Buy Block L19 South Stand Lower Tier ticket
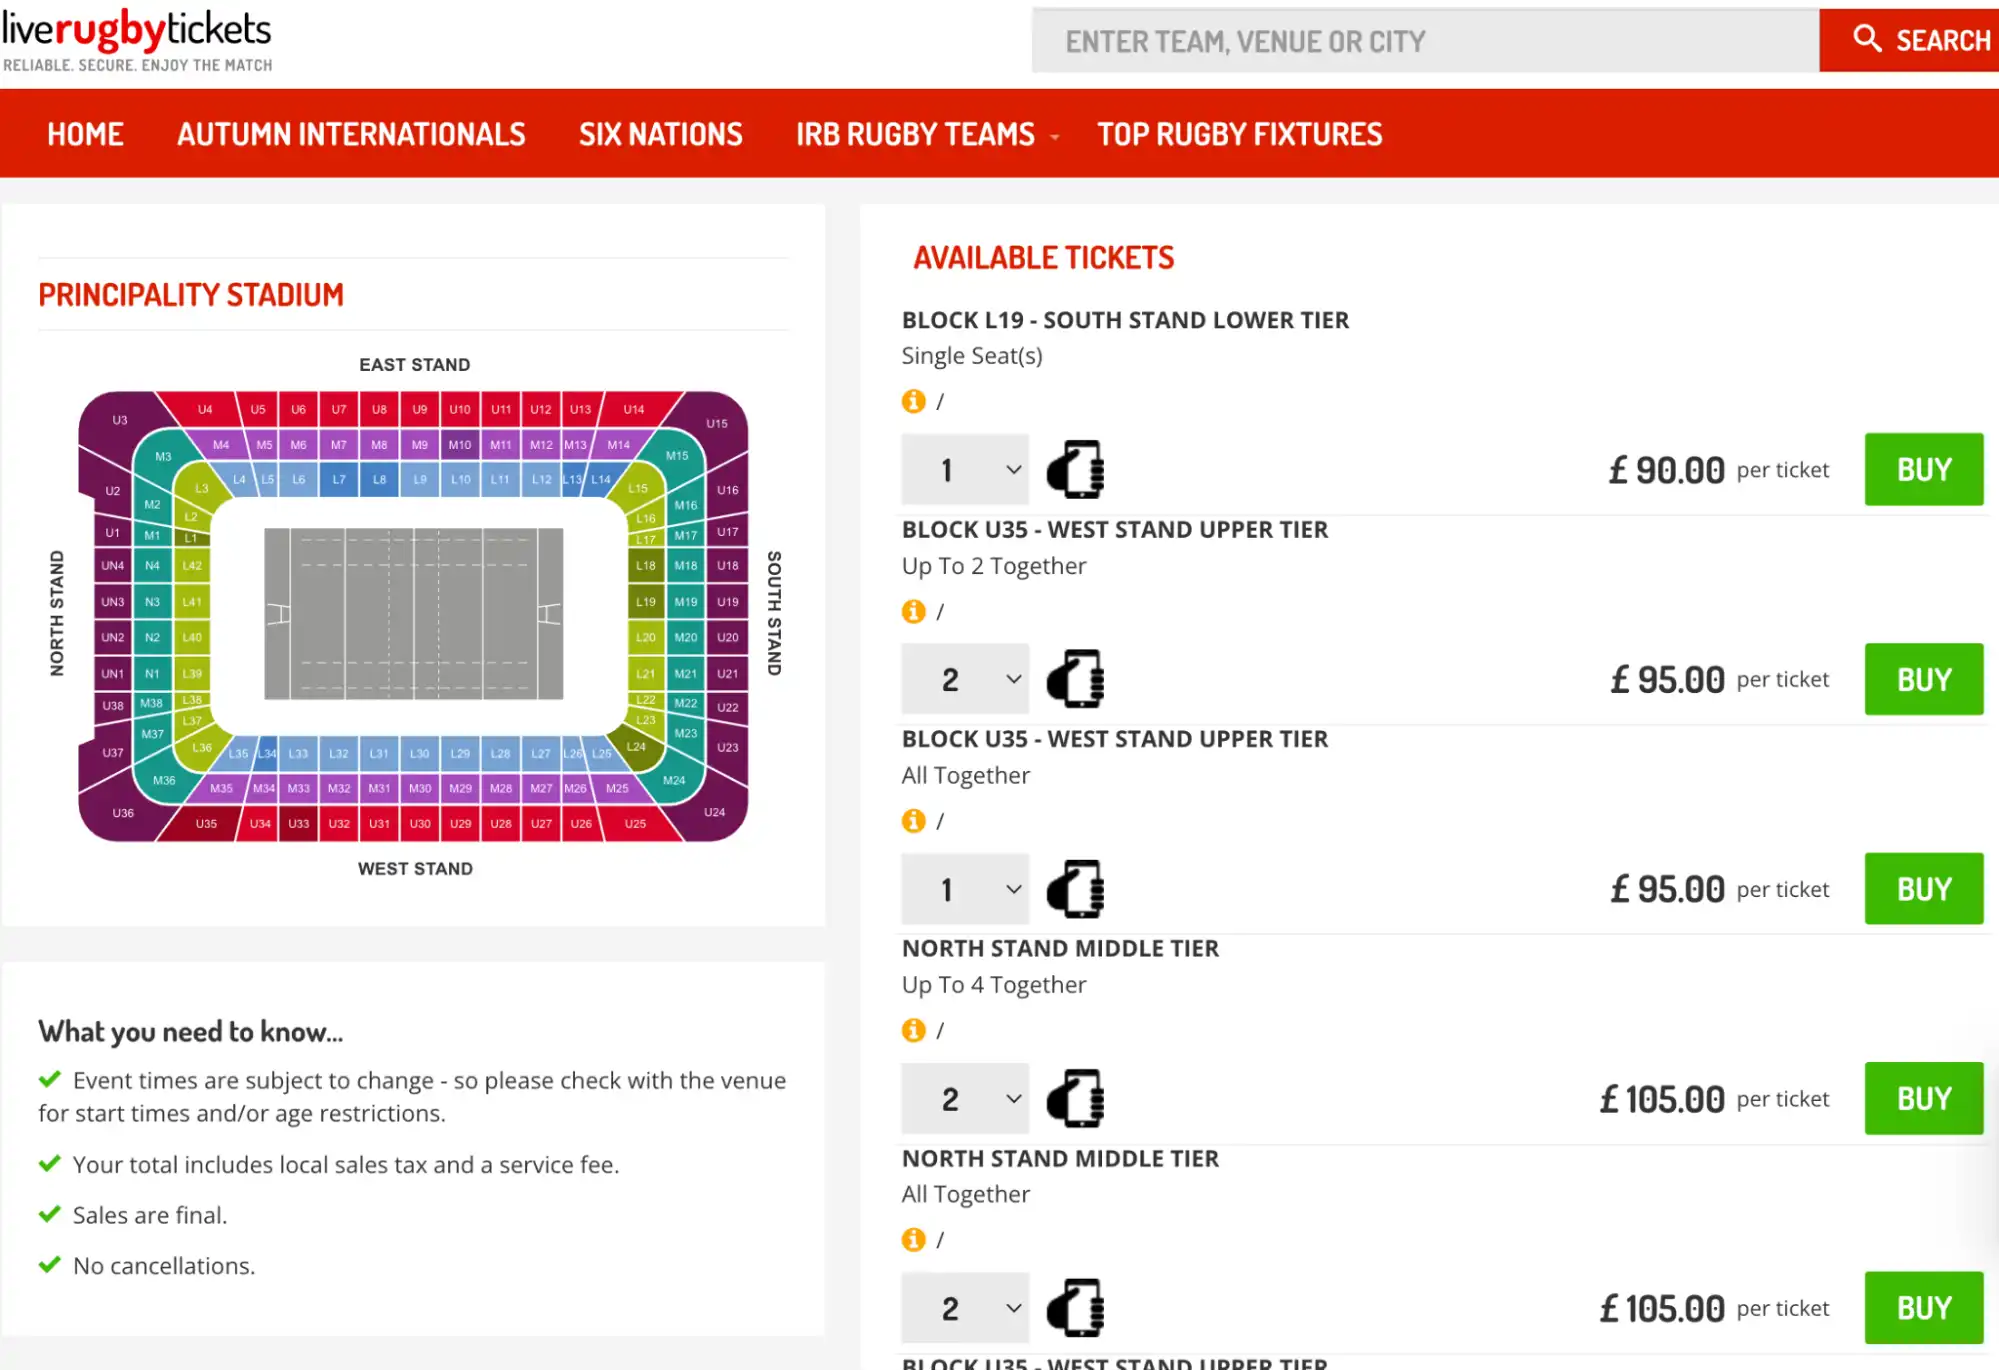The height and width of the screenshot is (1371, 1999). [1922, 469]
